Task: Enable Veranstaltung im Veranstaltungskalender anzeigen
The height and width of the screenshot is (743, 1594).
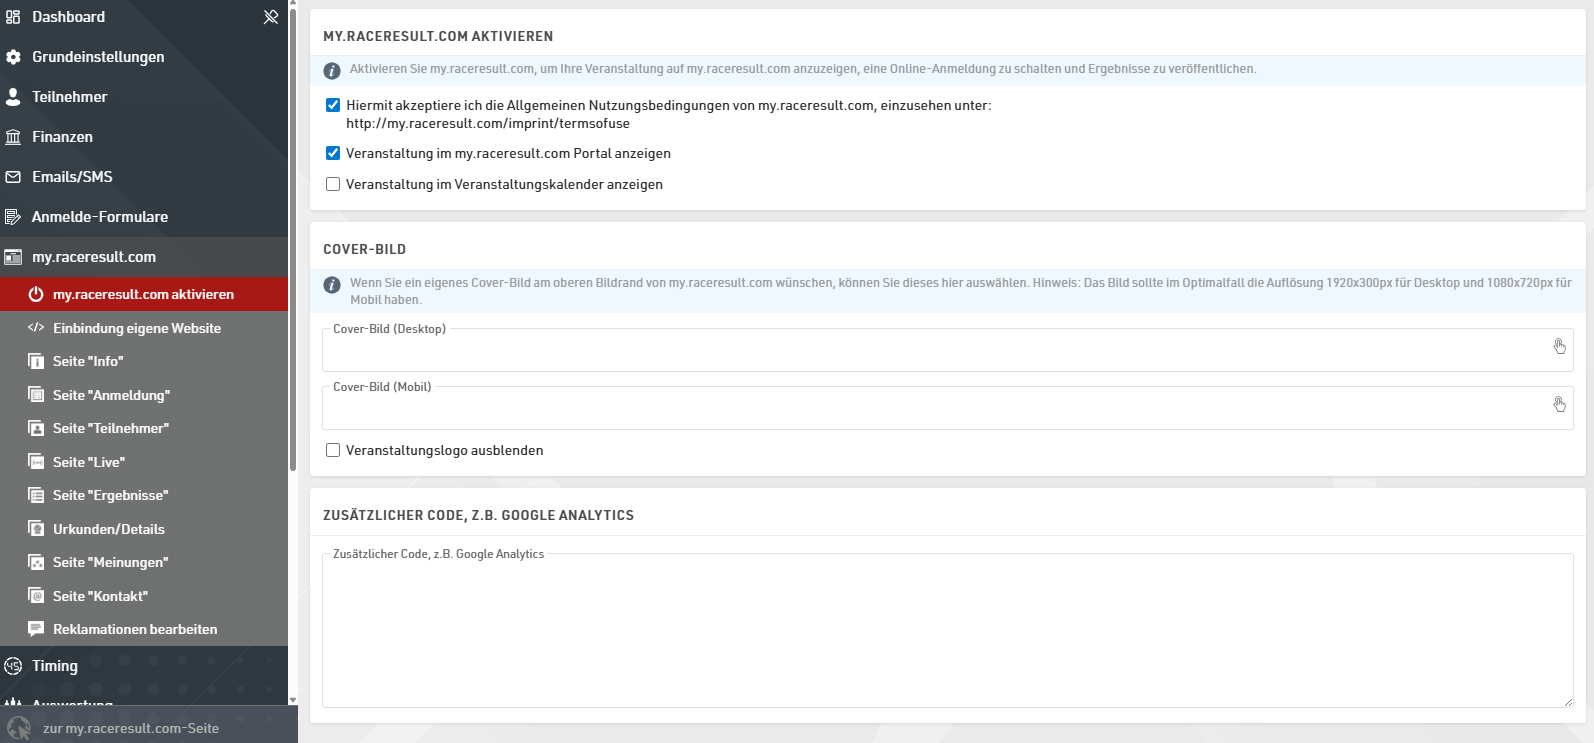Action: (x=333, y=184)
